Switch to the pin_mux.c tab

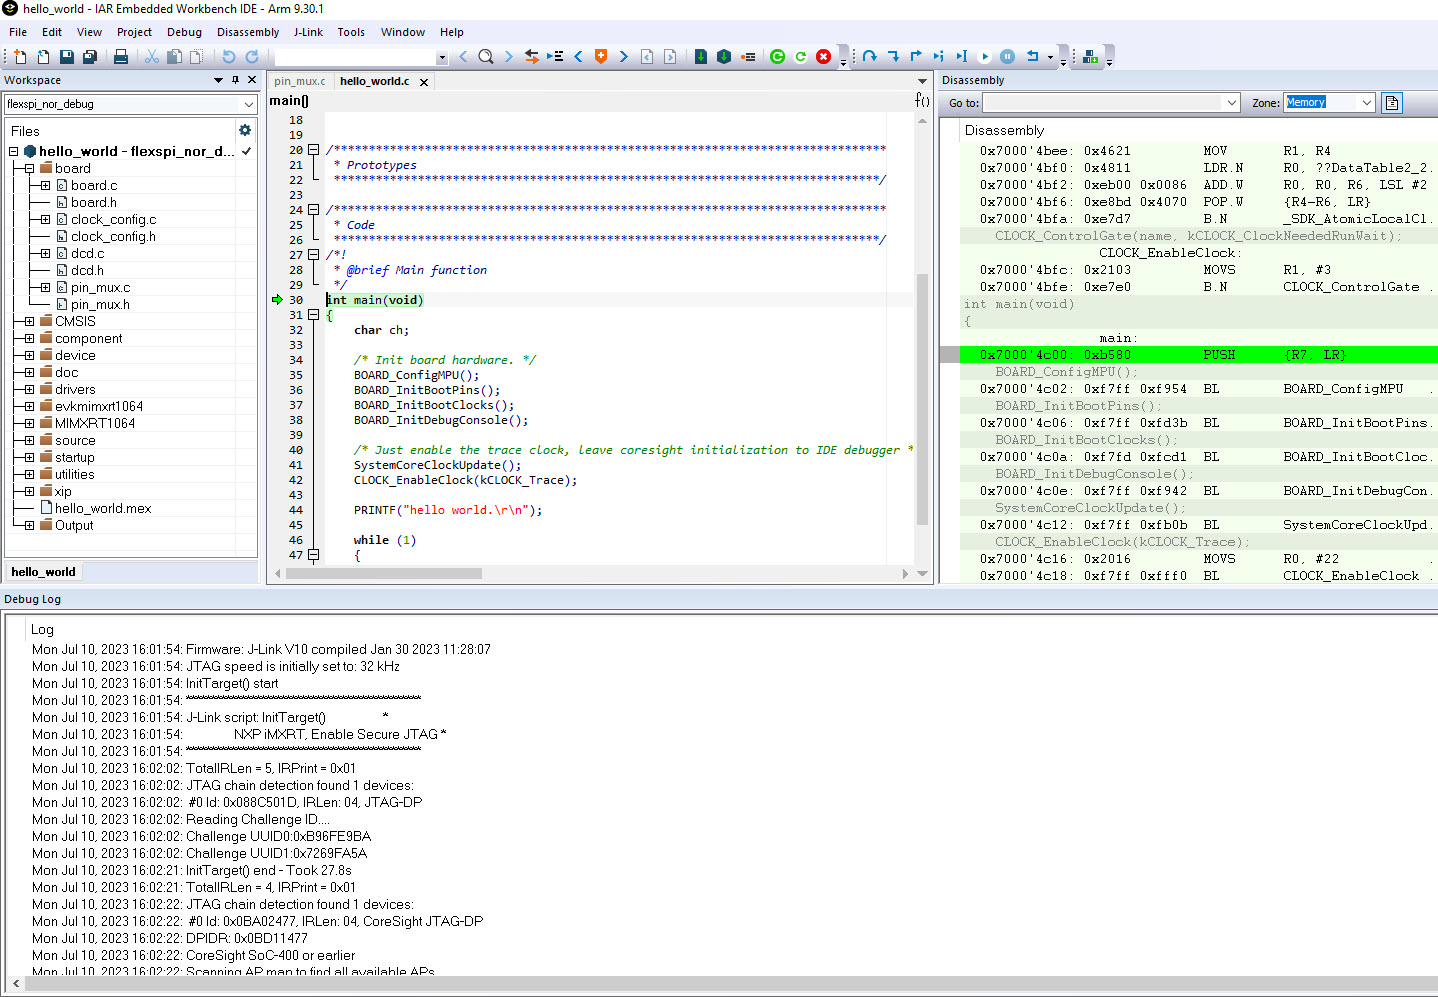[298, 81]
